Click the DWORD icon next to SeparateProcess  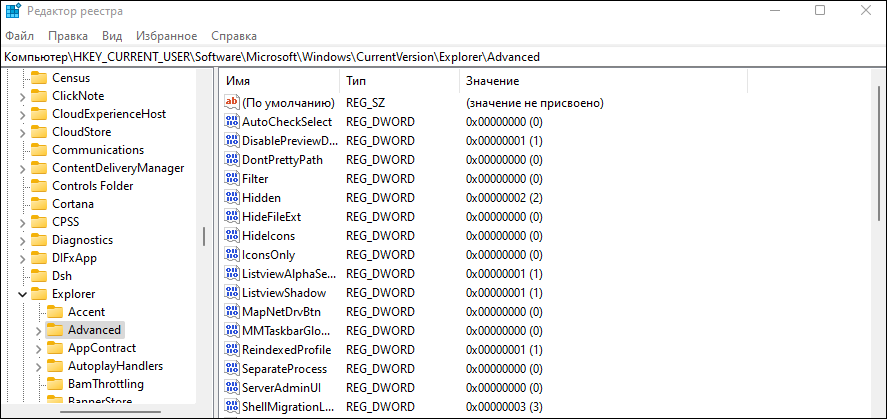point(232,369)
